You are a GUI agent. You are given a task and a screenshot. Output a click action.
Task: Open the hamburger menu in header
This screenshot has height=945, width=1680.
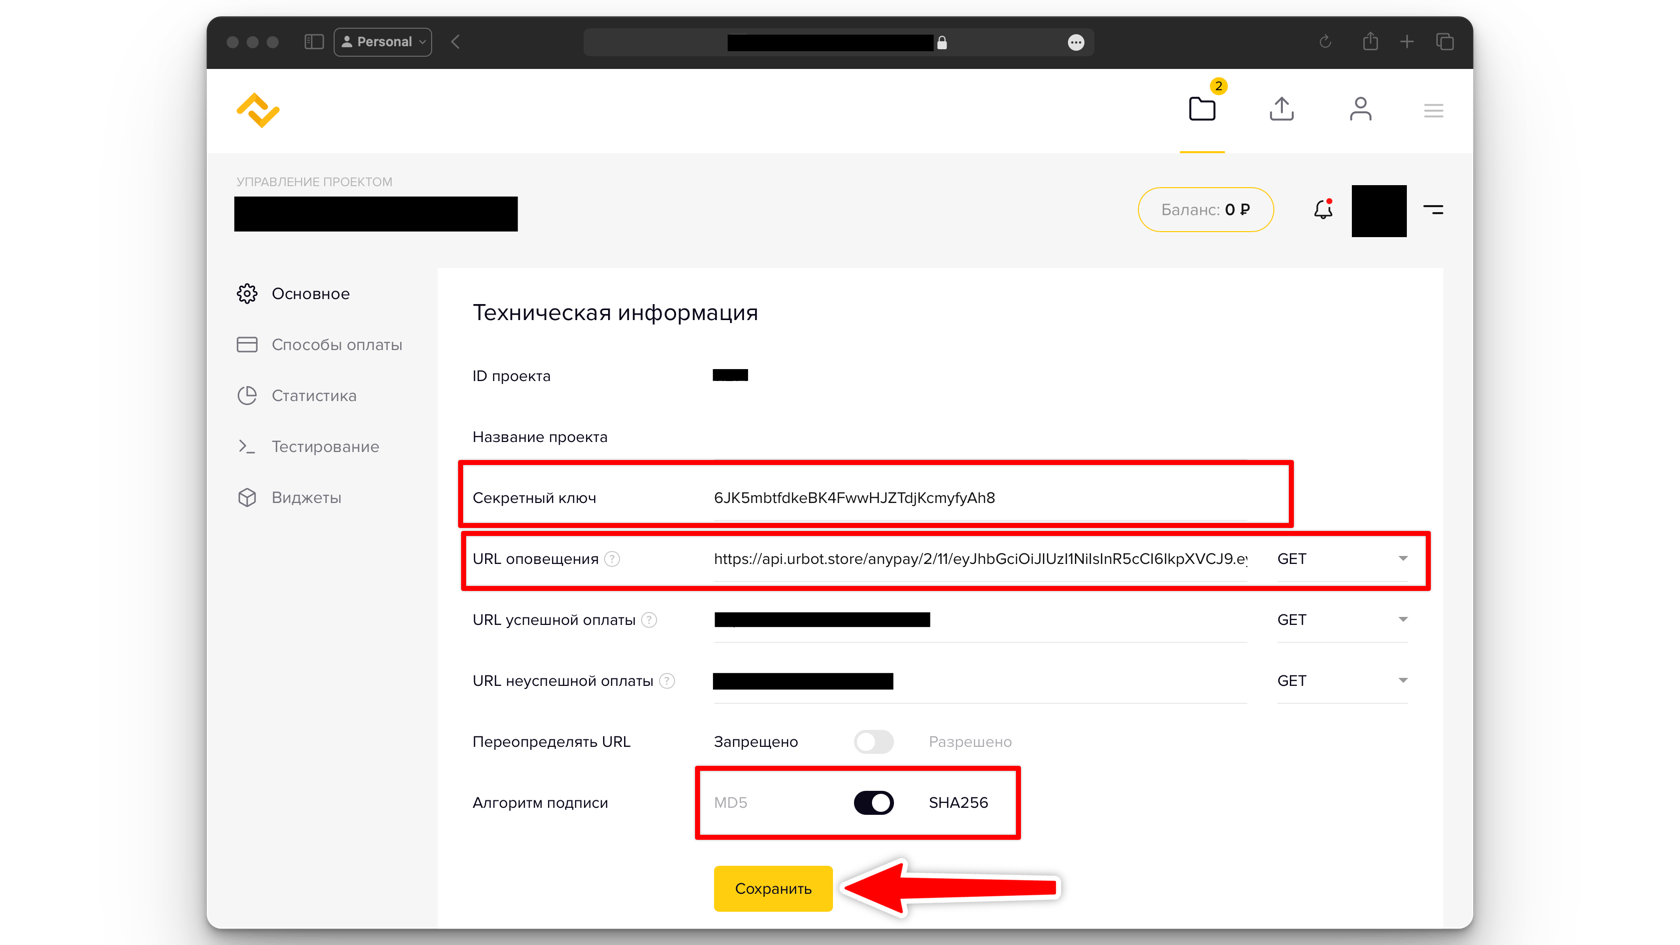(1433, 111)
